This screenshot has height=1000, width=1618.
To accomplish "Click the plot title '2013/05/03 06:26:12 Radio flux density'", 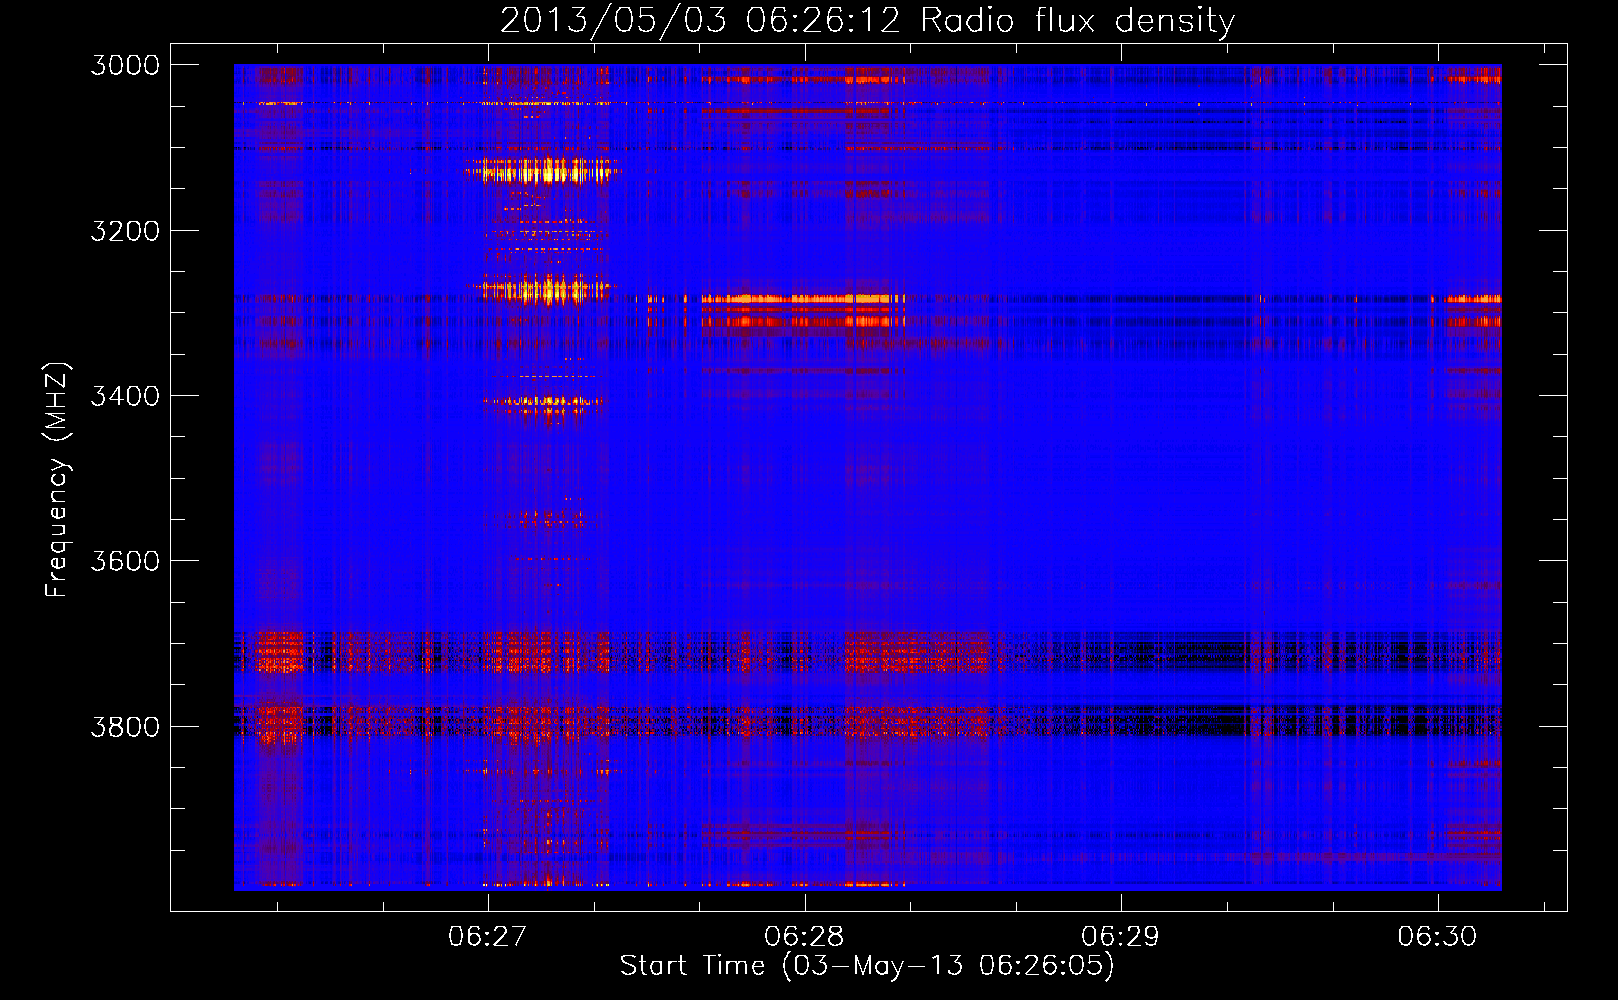I will point(867,21).
